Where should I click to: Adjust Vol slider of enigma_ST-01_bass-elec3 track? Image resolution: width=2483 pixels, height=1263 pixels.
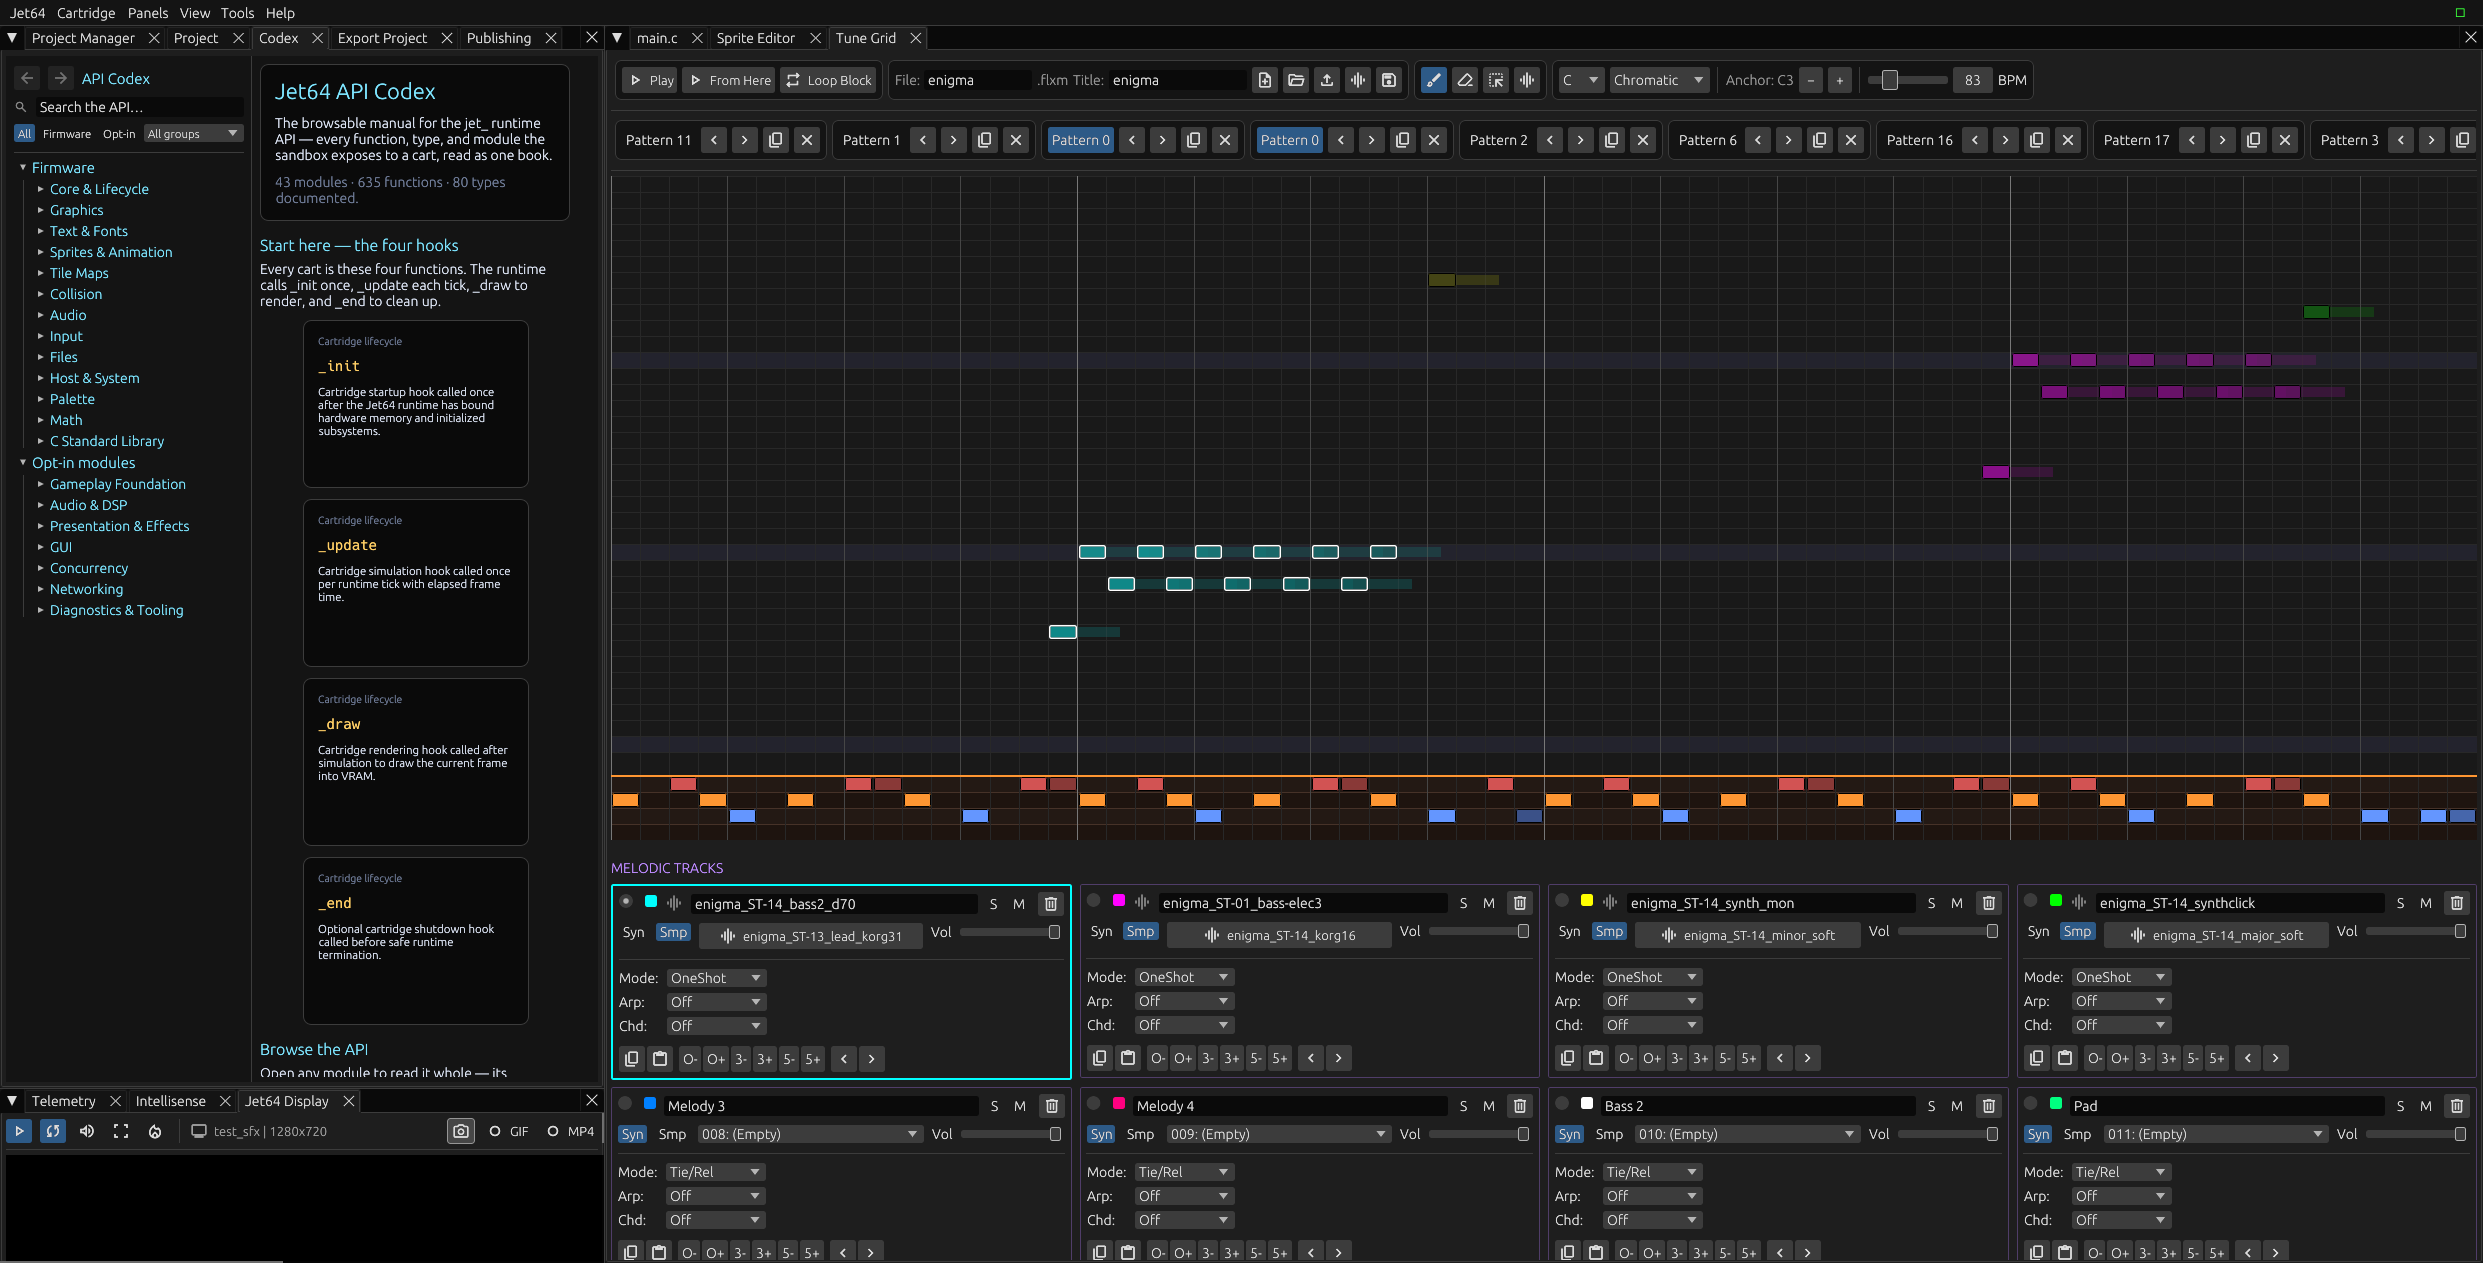tap(1479, 931)
